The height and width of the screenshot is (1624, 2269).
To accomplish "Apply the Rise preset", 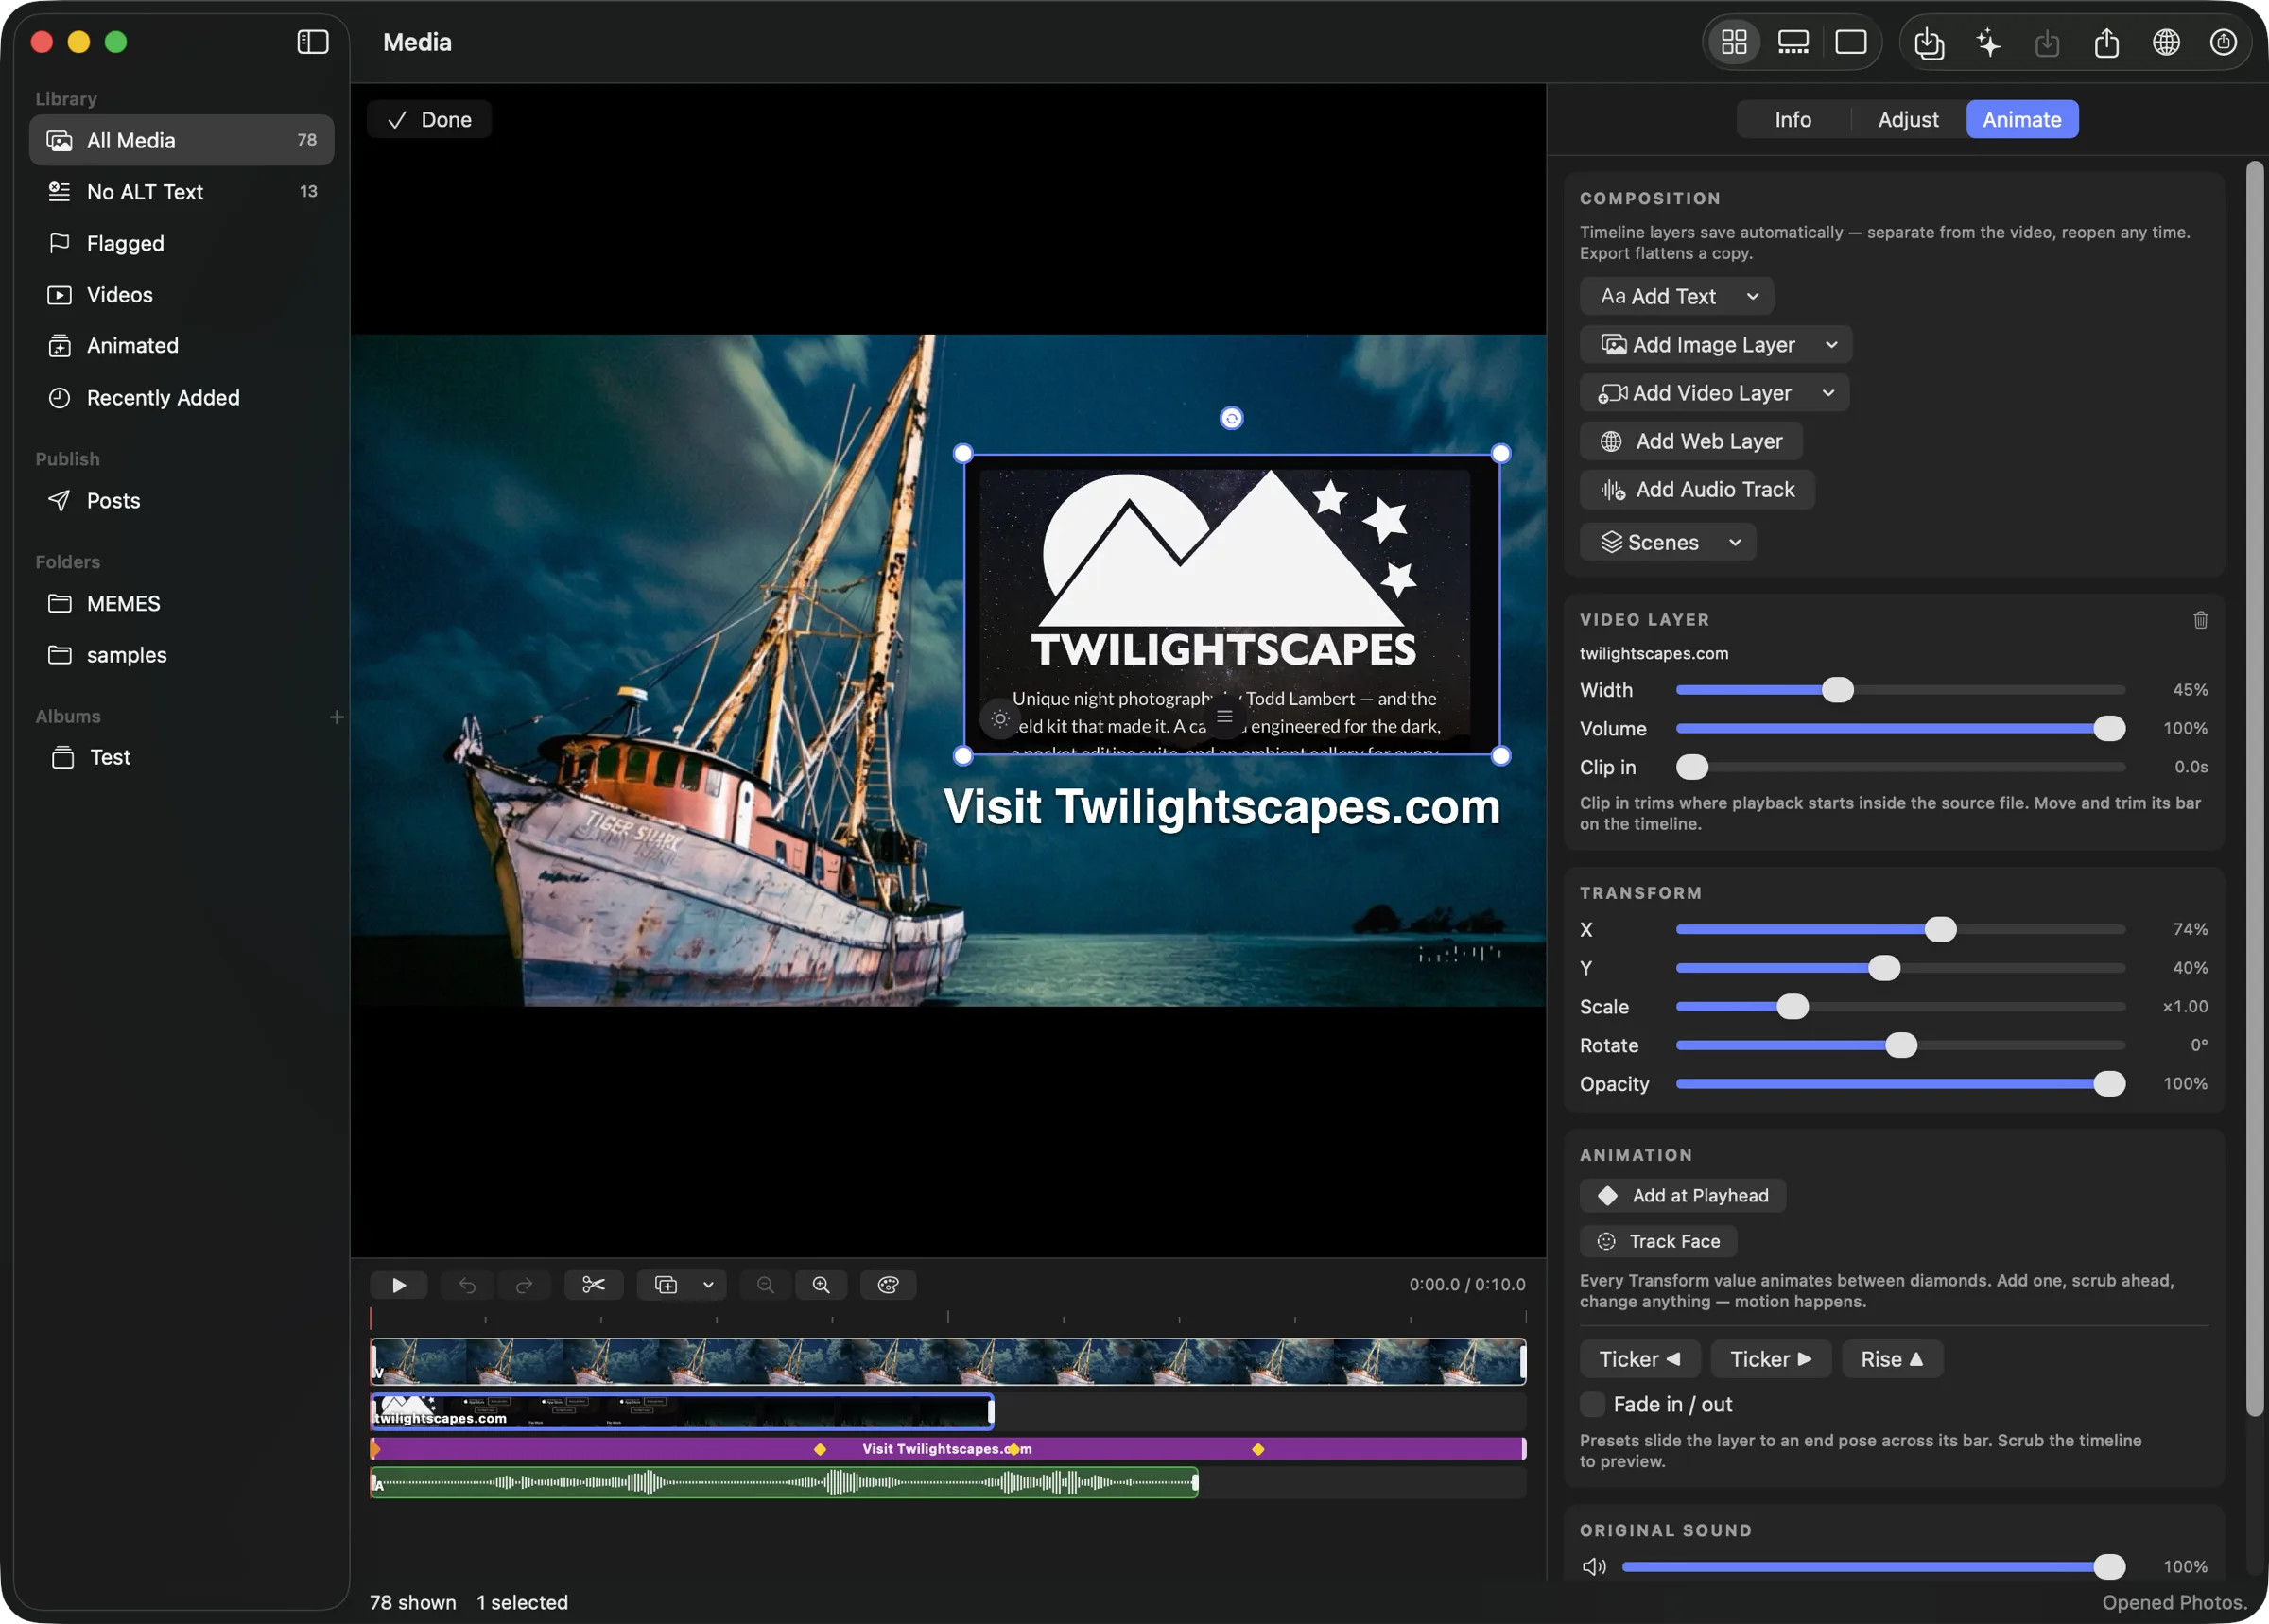I will (1892, 1360).
